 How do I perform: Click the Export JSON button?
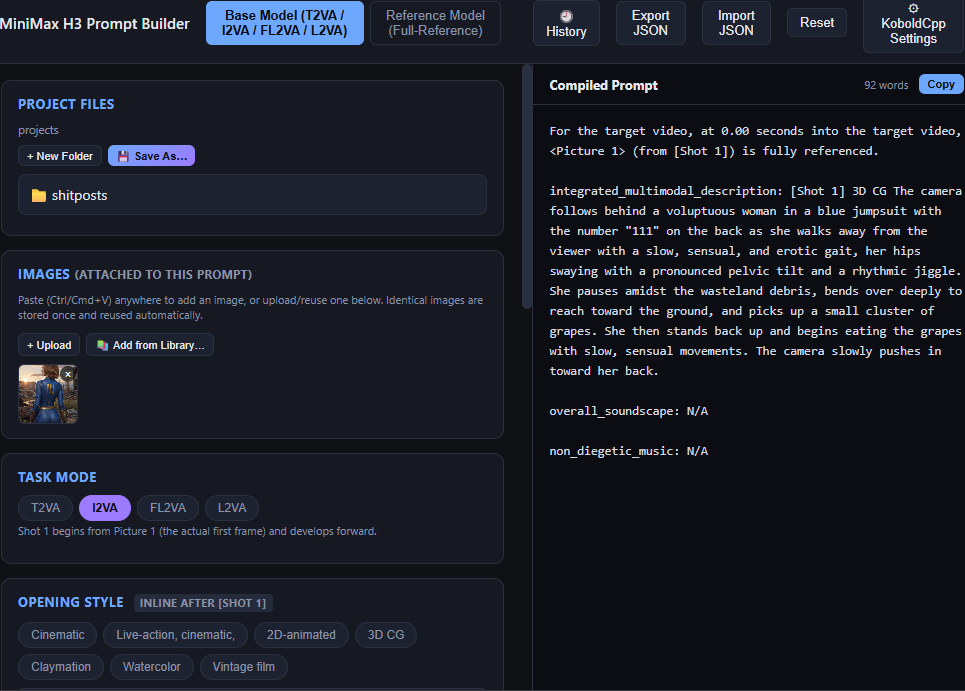click(651, 23)
